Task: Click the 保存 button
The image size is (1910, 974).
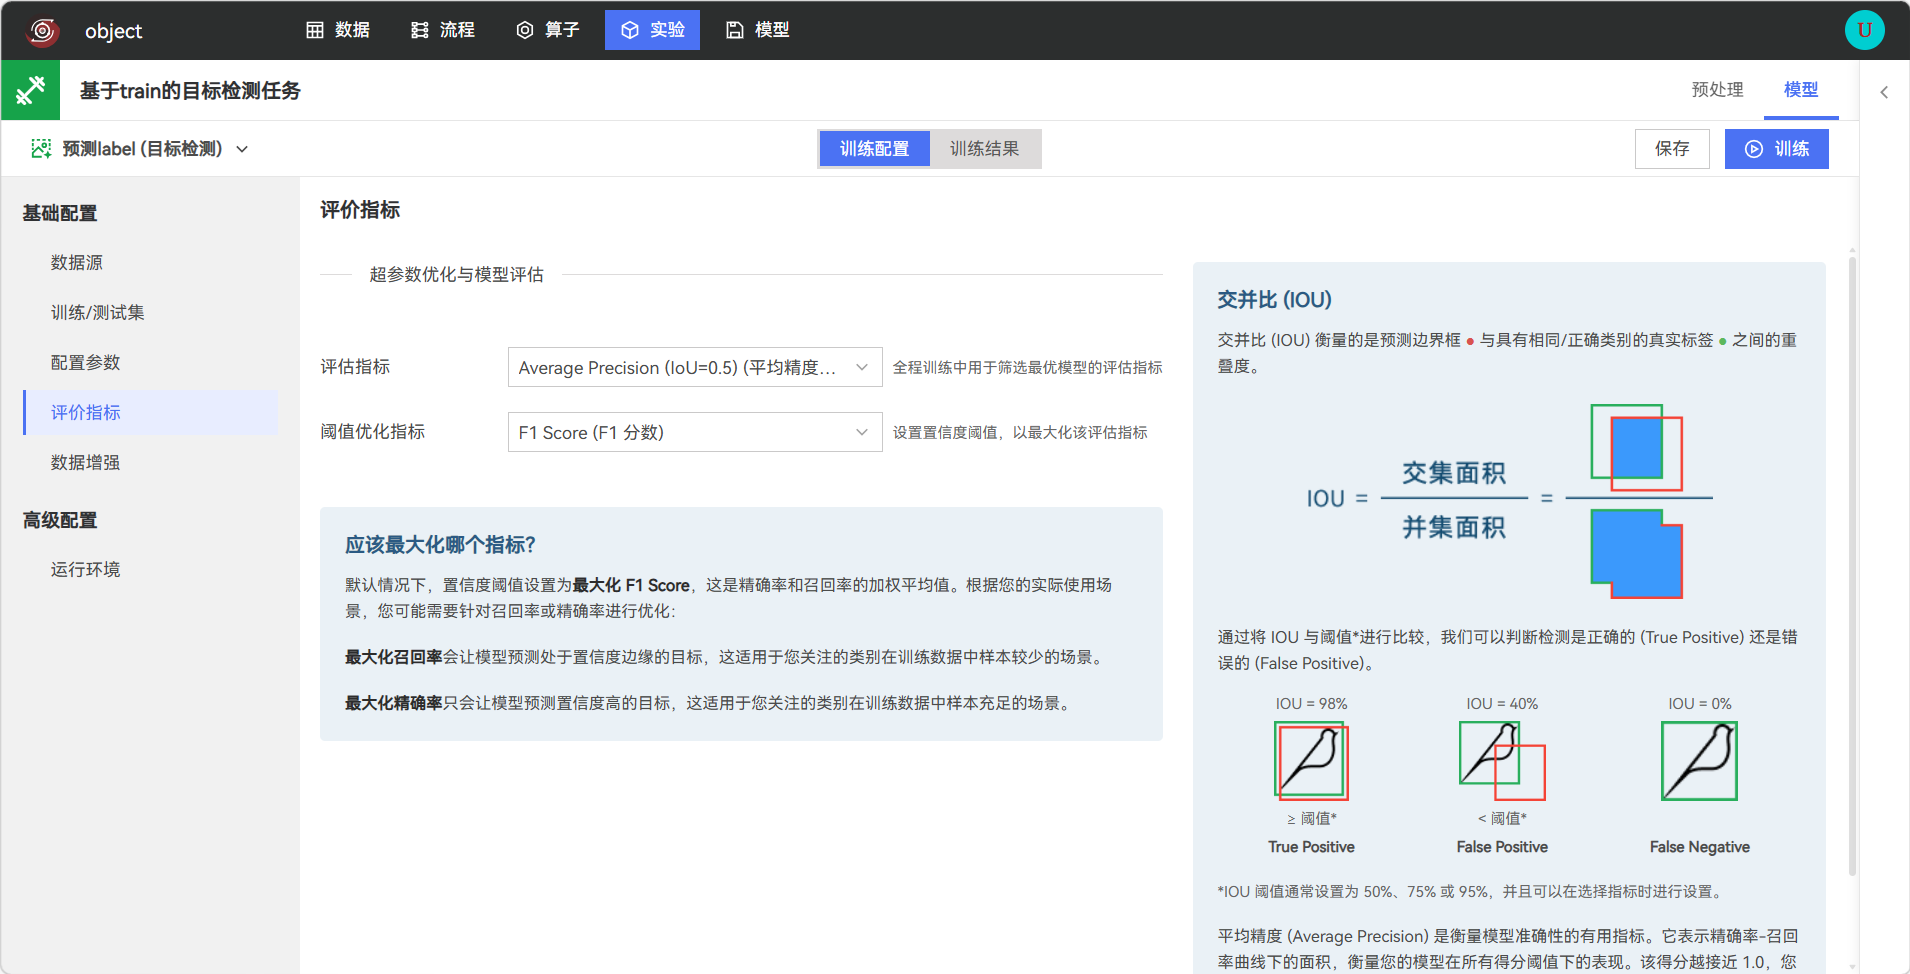Action: [1672, 149]
